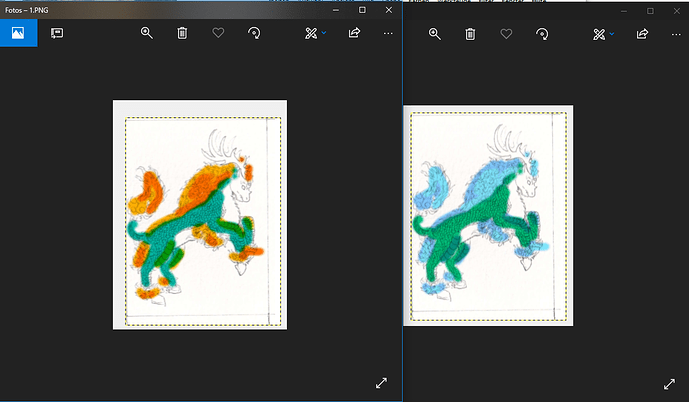Add left photo to favorites with heart

(218, 33)
